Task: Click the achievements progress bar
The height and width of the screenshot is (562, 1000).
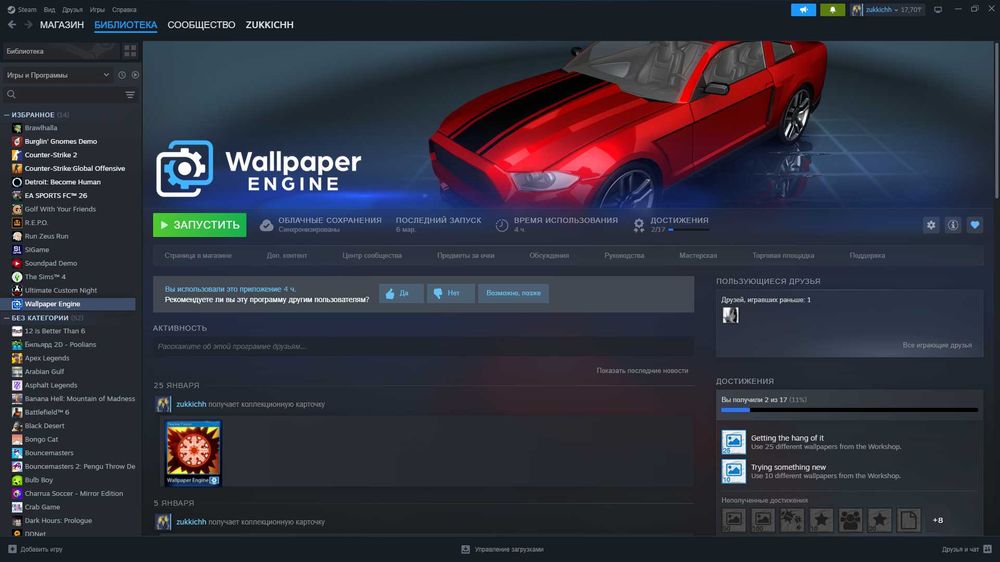Action: (x=849, y=410)
